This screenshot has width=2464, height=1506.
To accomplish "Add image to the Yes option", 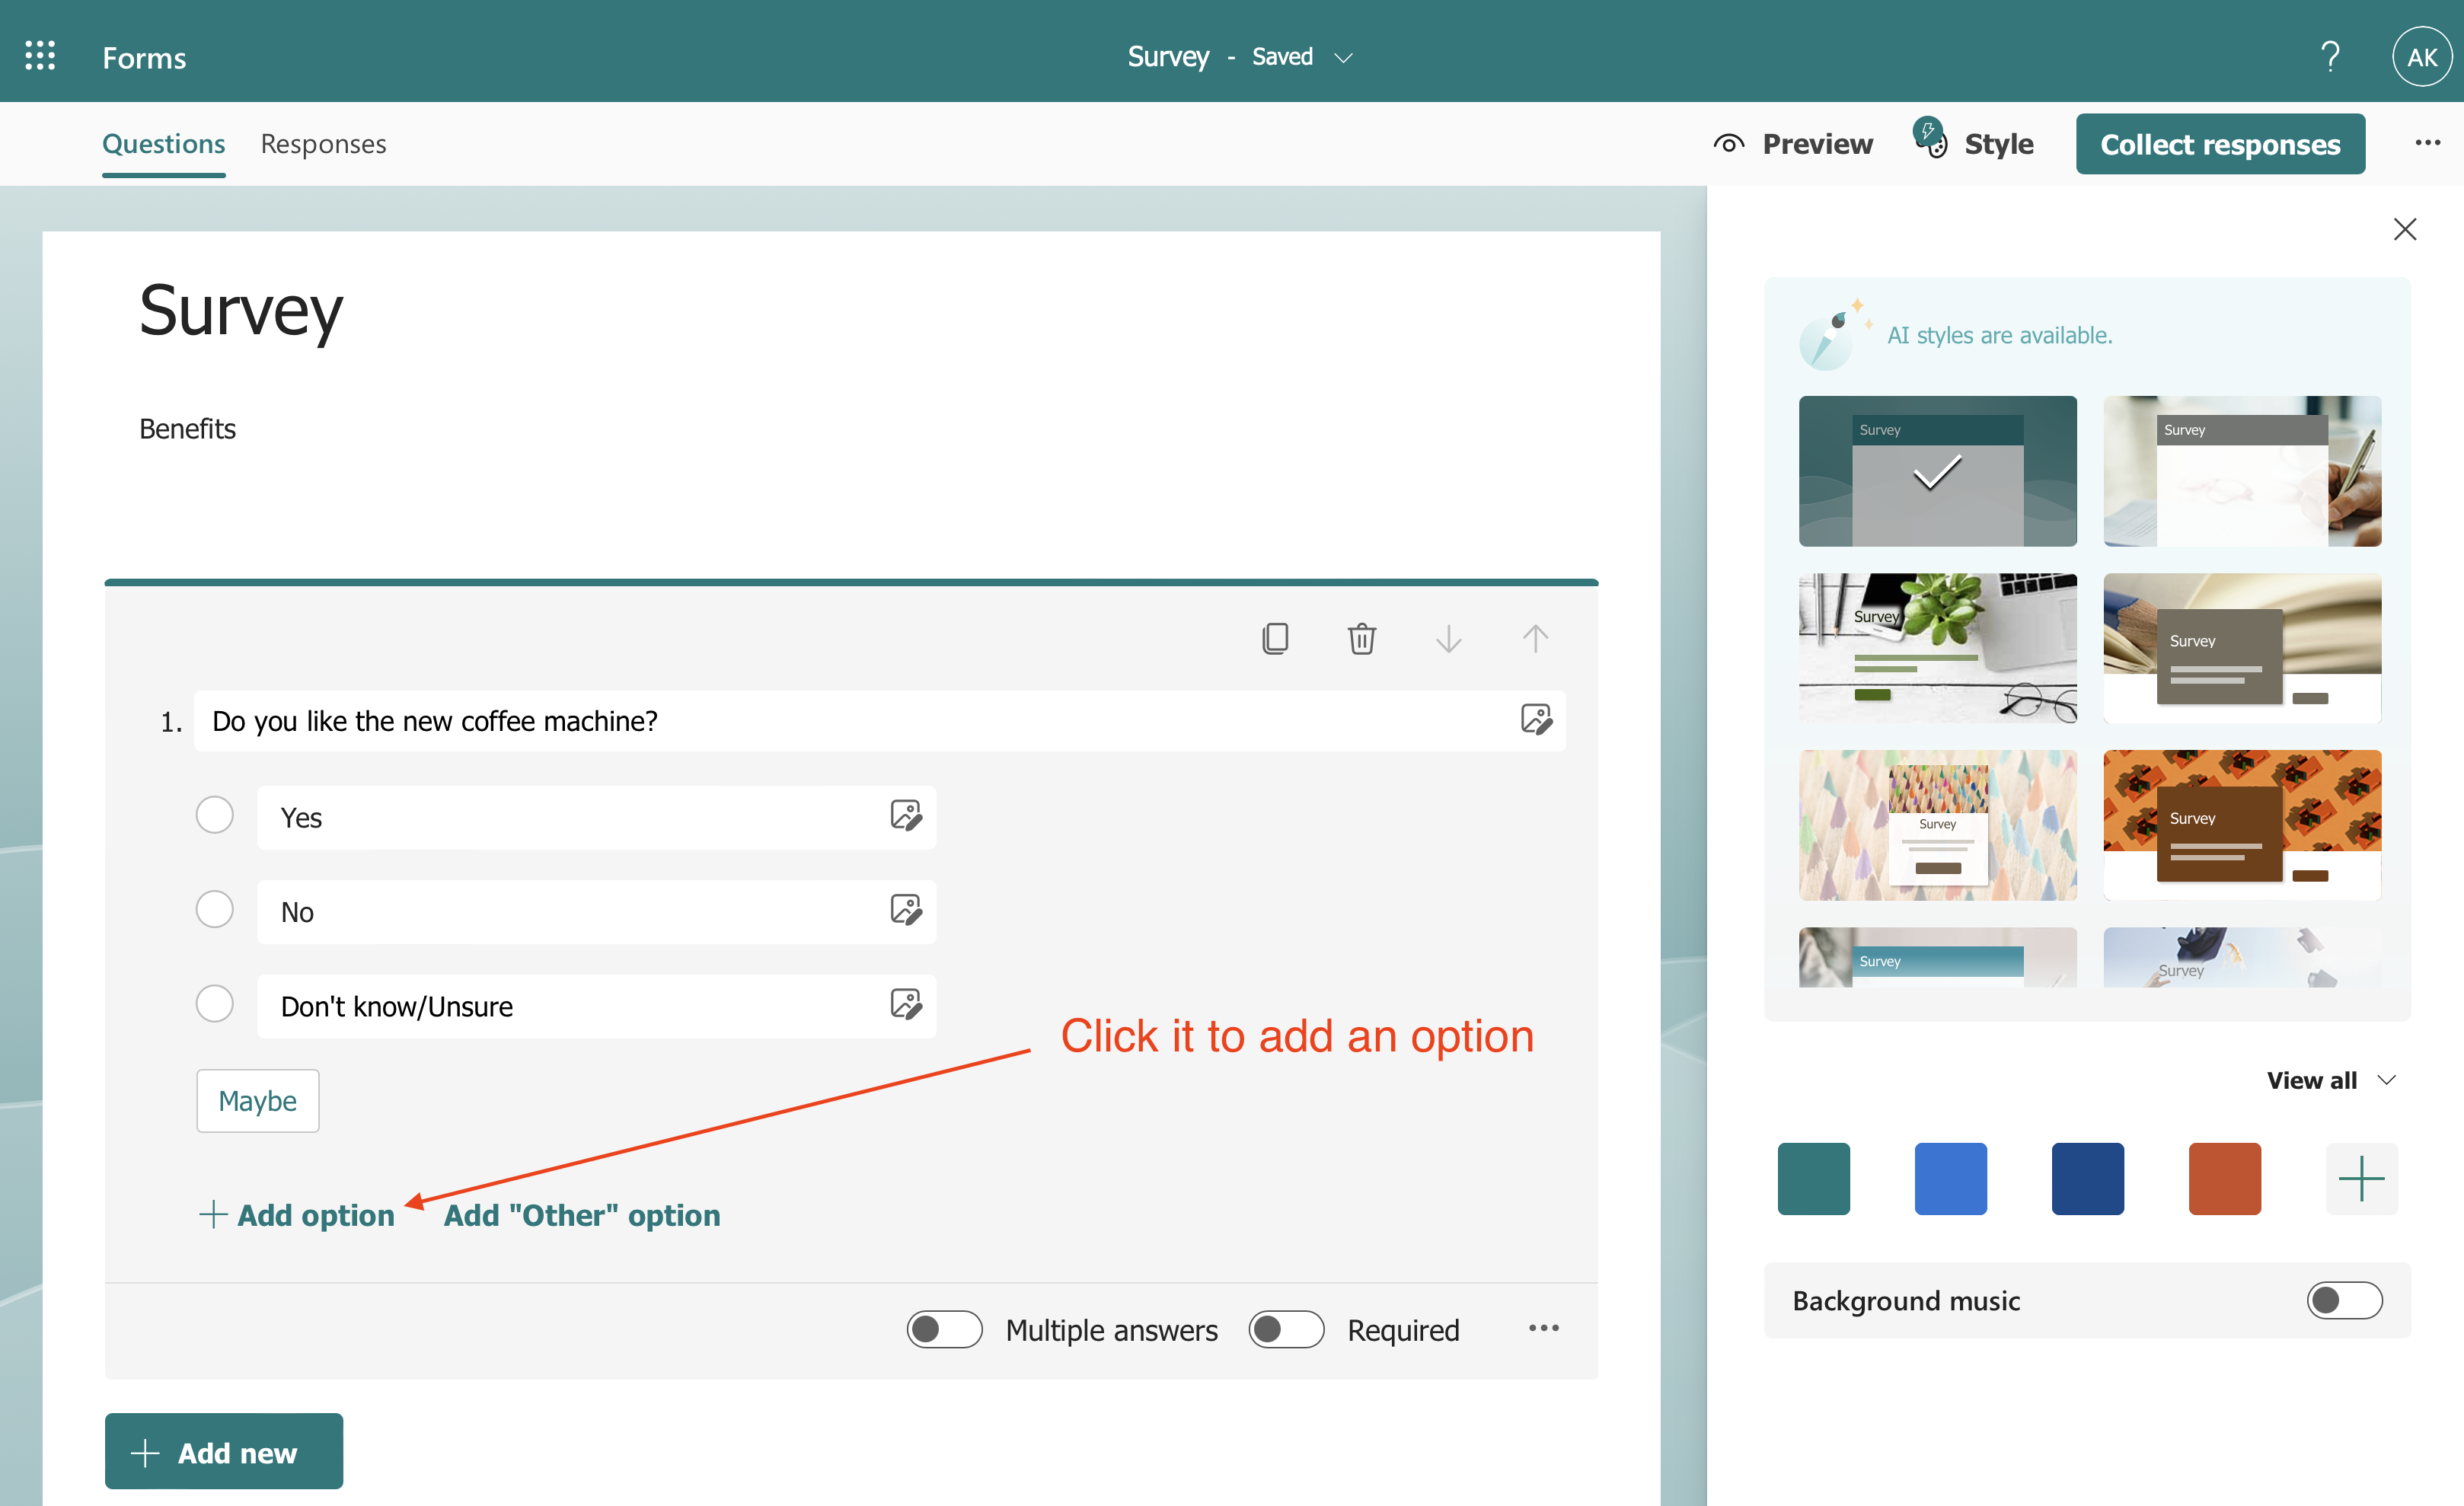I will 905,816.
